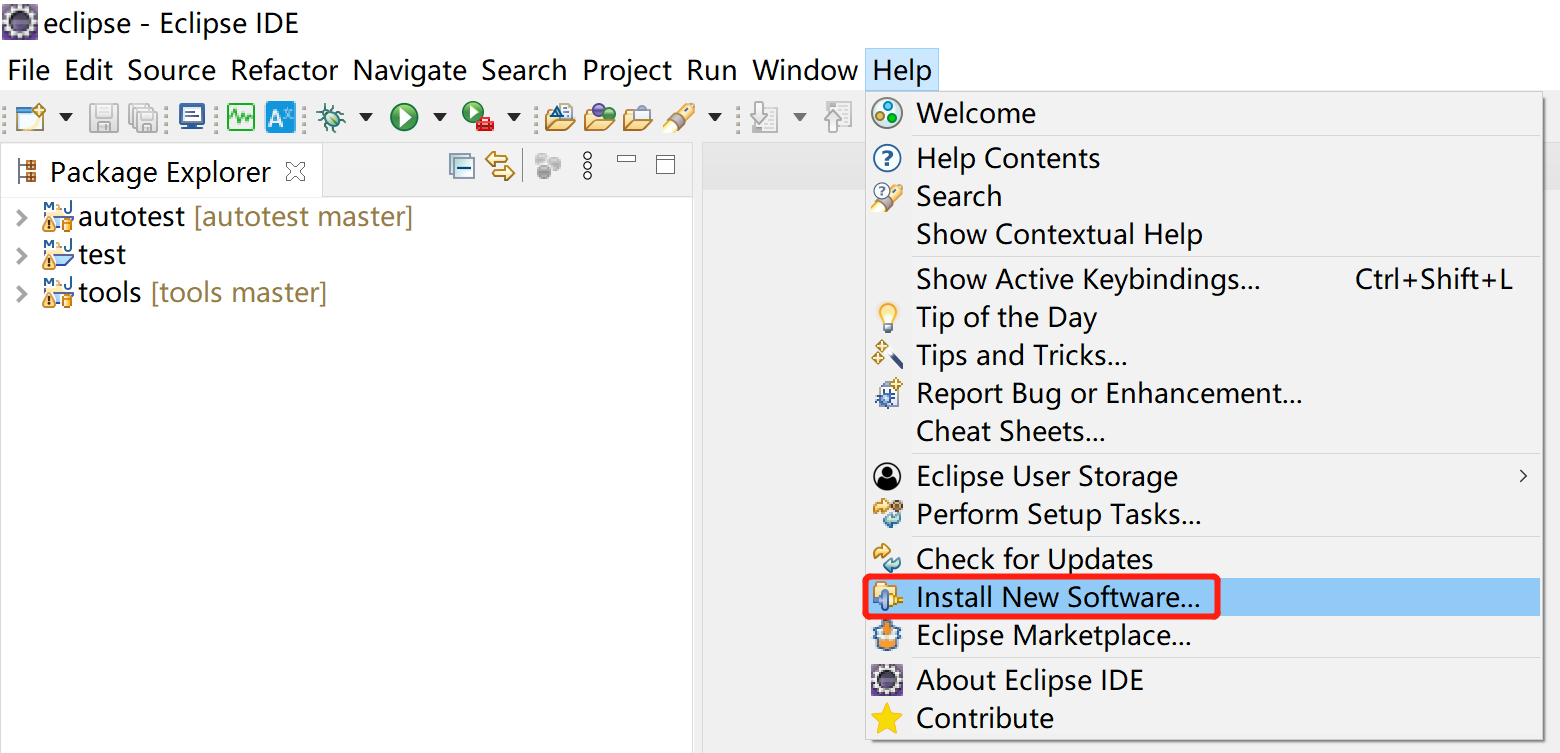Choose About Eclipse IDE
This screenshot has height=753, width=1560.
coord(1203,680)
